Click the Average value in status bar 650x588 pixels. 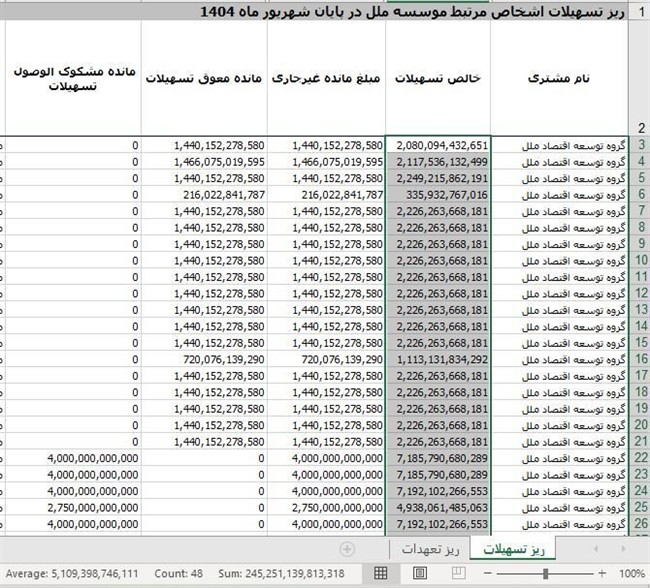(71, 574)
